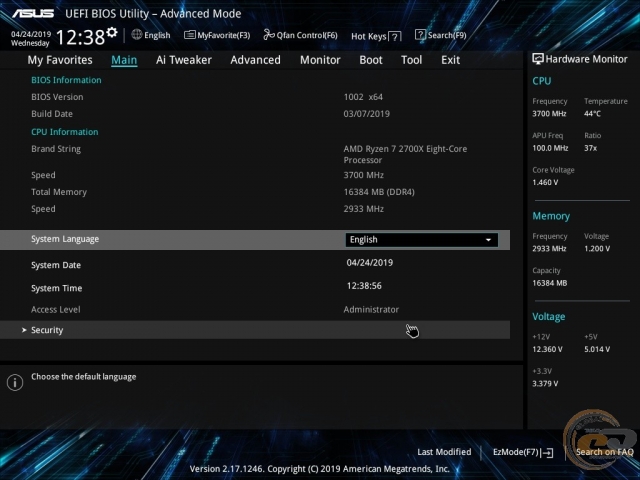
Task: Select the Main tab
Action: click(124, 60)
